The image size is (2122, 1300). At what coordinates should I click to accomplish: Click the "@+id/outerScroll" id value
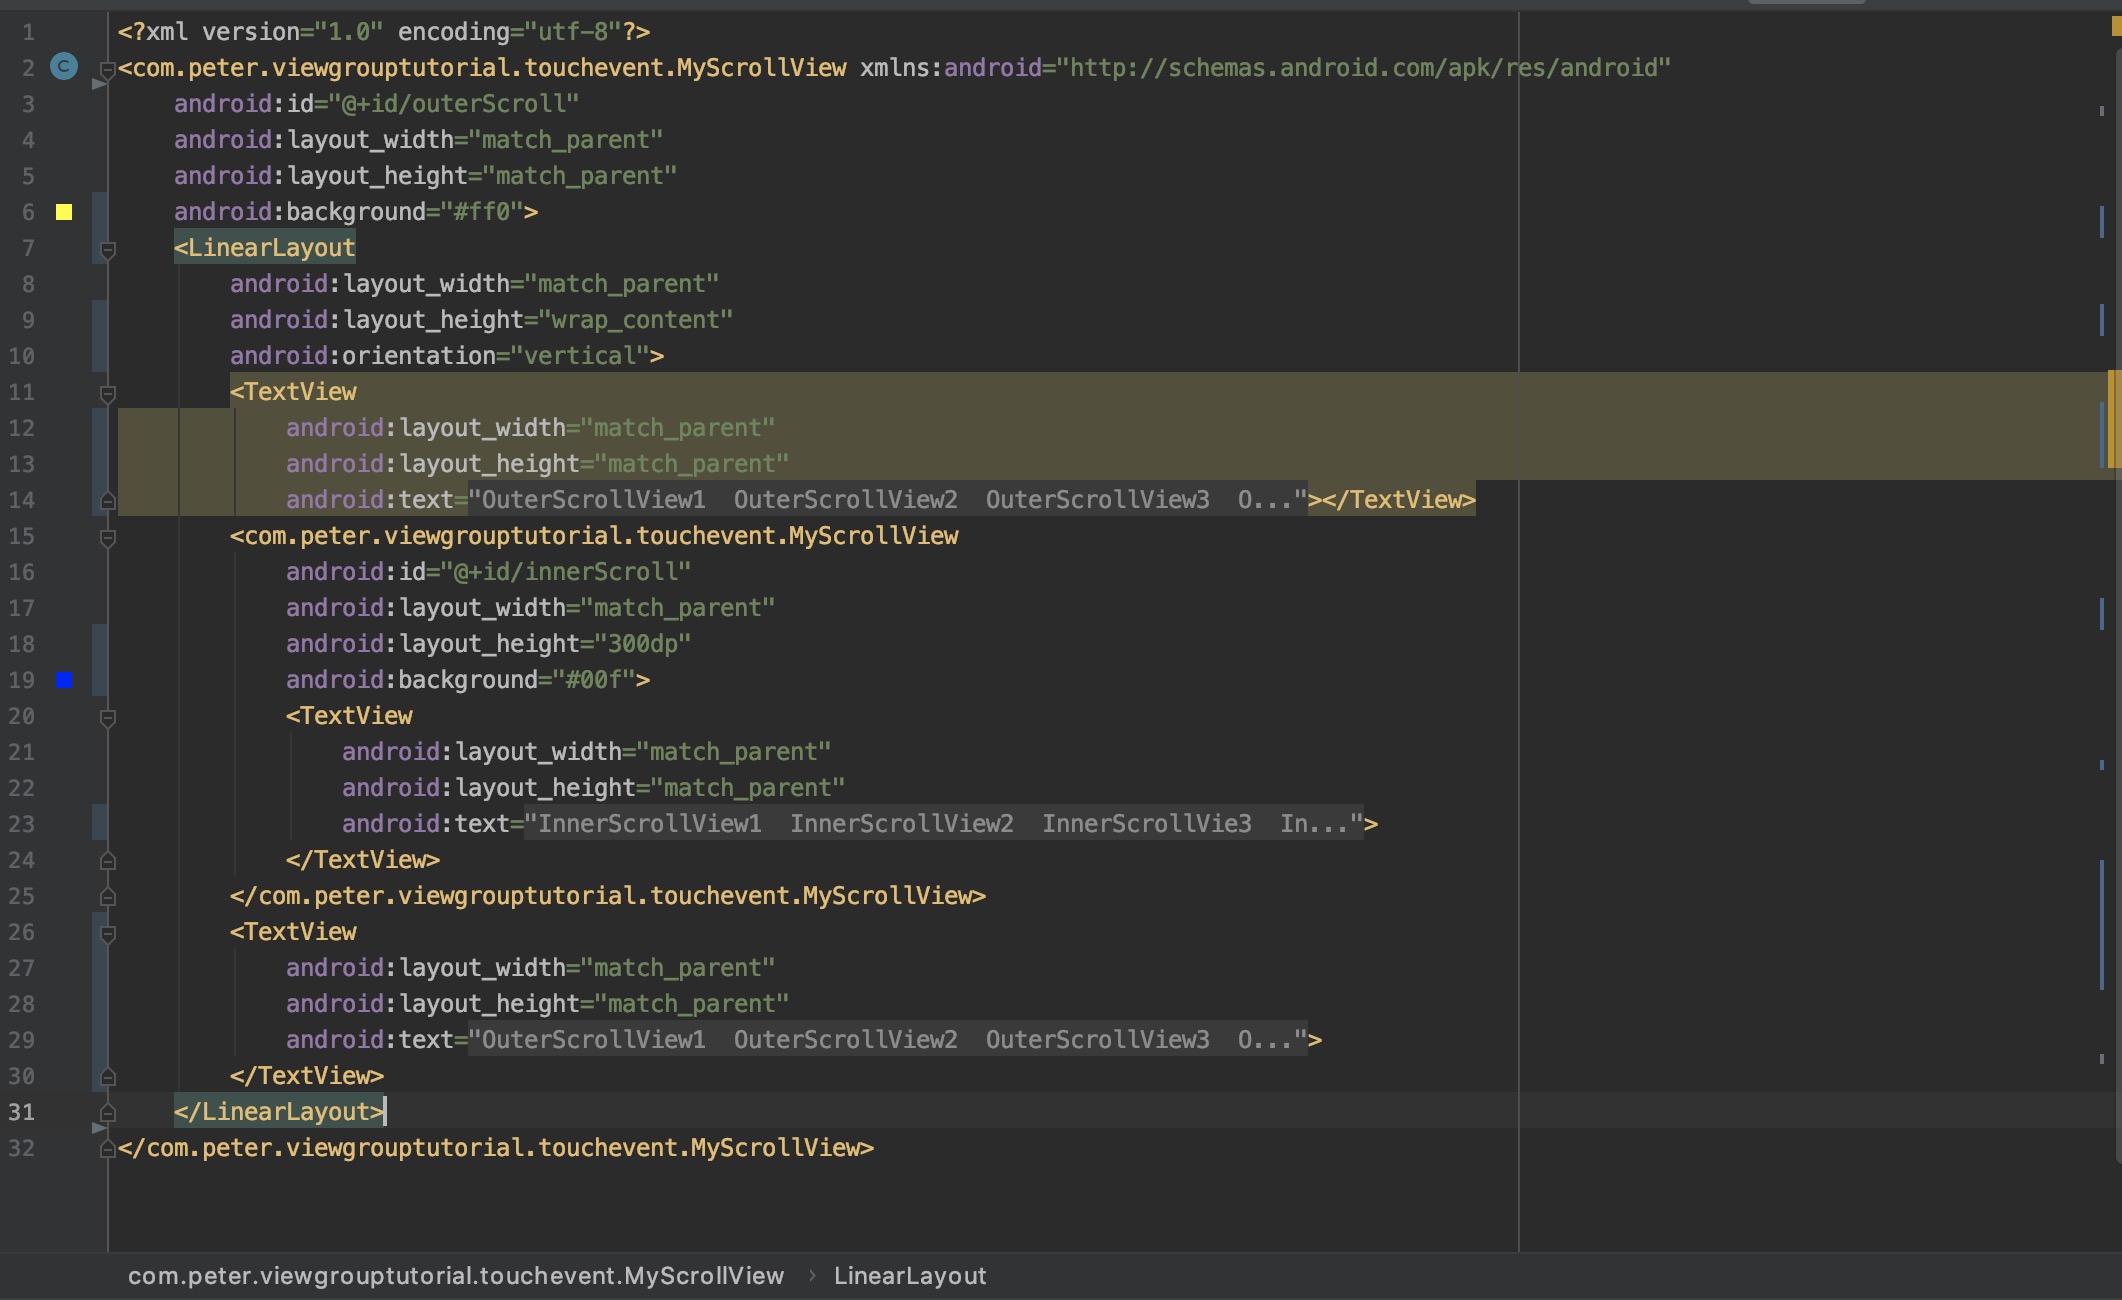click(454, 104)
